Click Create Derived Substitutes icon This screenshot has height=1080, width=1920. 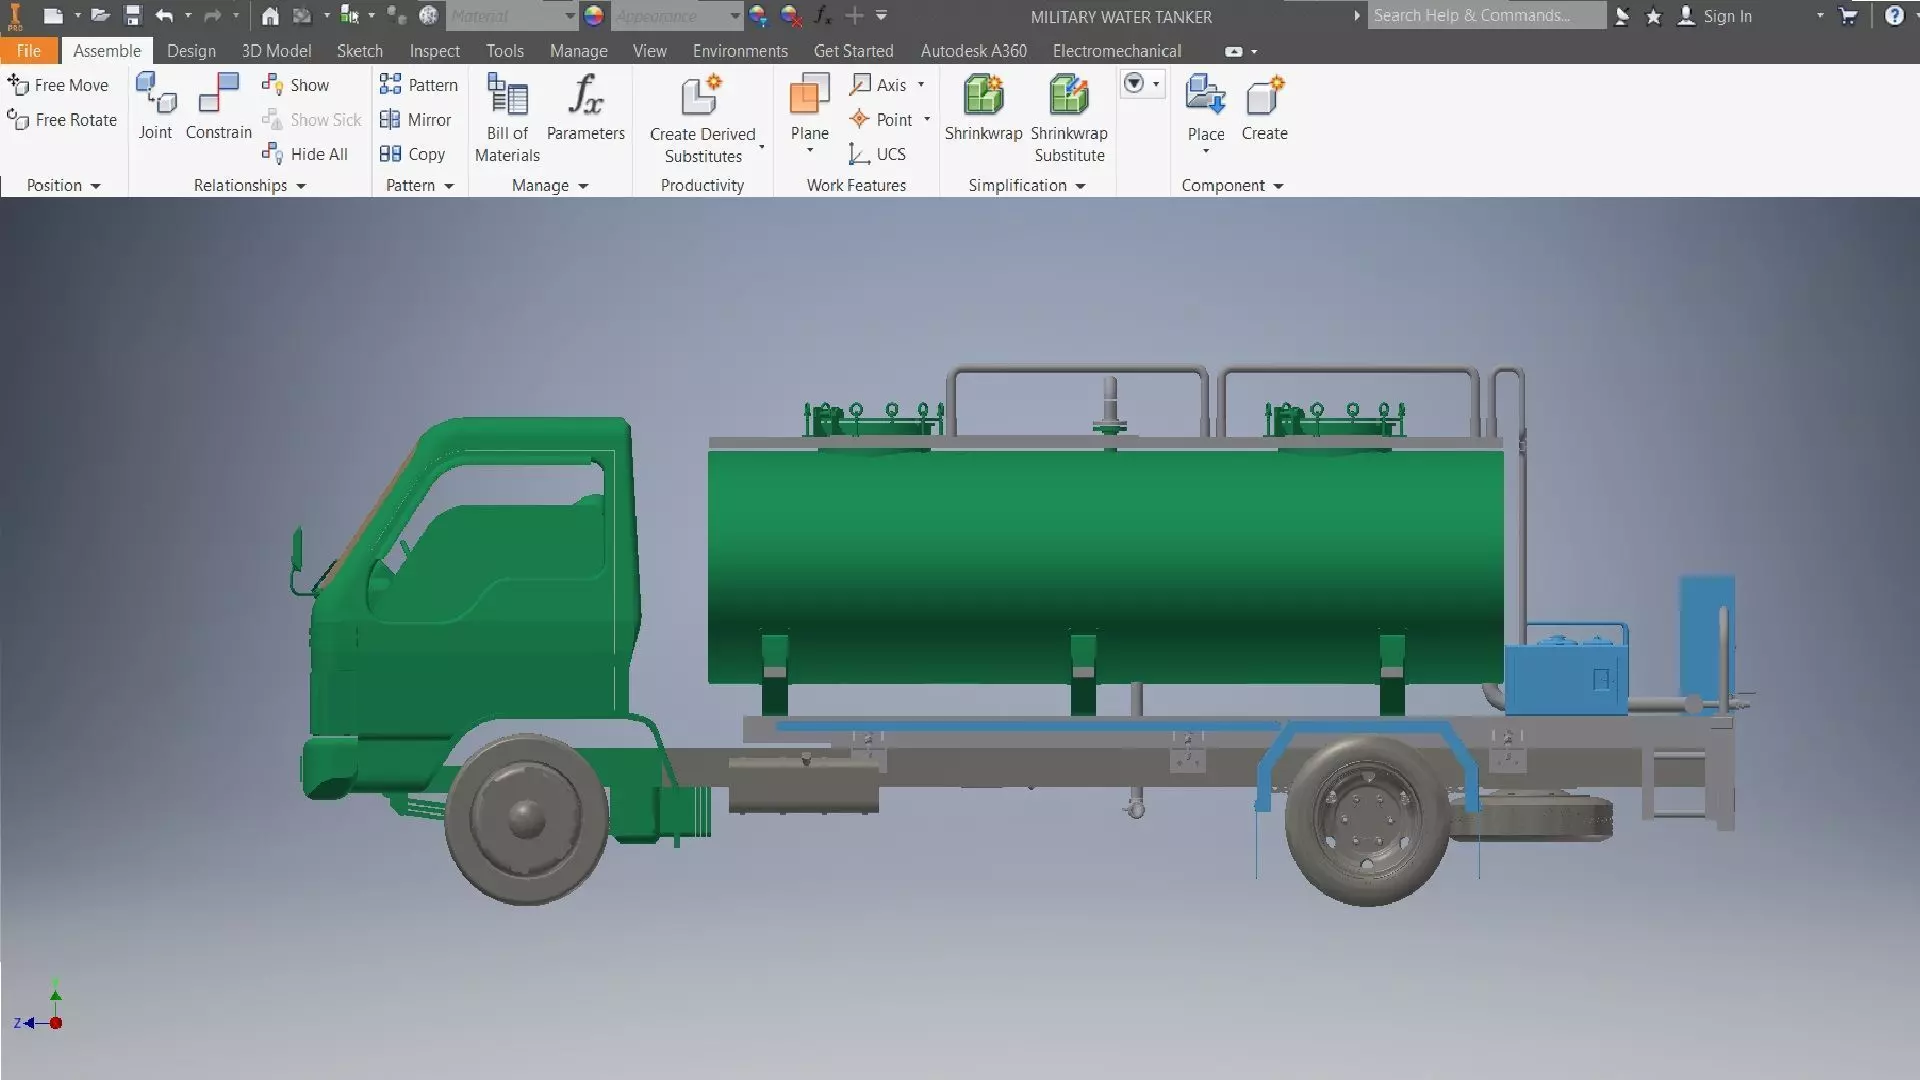(x=702, y=96)
